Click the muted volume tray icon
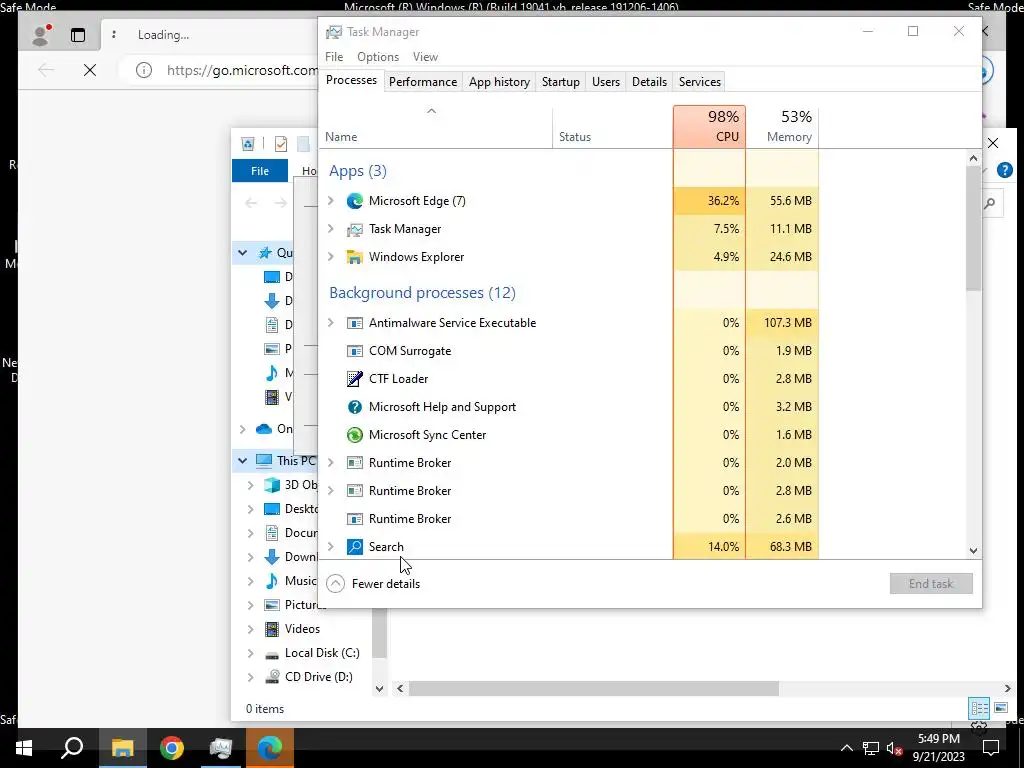1024x768 pixels. pyautogui.click(x=894, y=748)
